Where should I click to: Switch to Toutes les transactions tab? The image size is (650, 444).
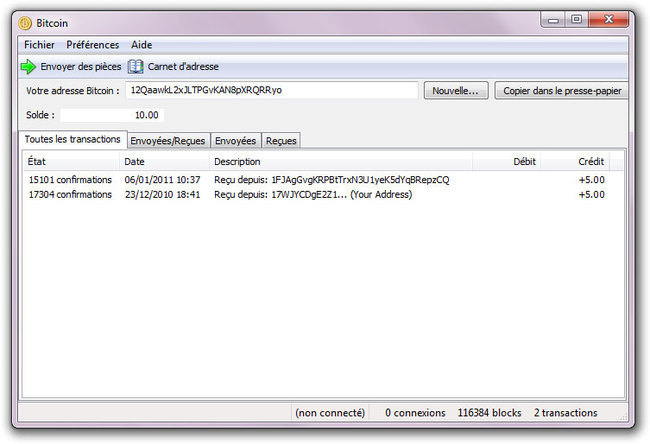[x=73, y=139]
